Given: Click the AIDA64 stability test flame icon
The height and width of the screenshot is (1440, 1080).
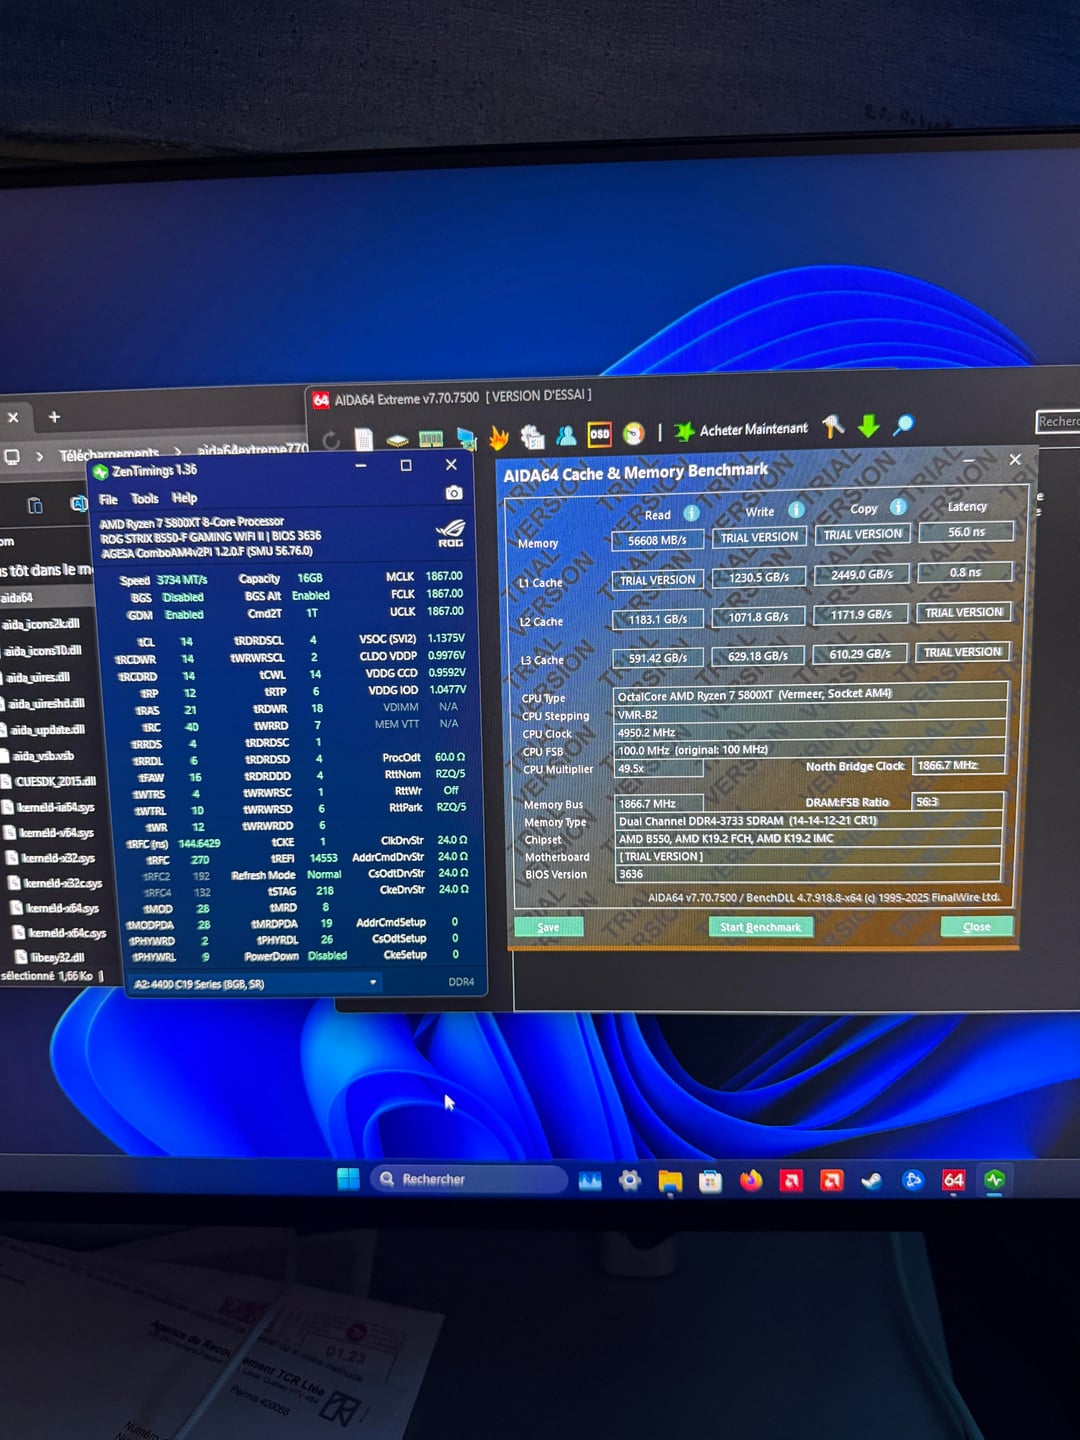Looking at the screenshot, I should pos(499,437).
